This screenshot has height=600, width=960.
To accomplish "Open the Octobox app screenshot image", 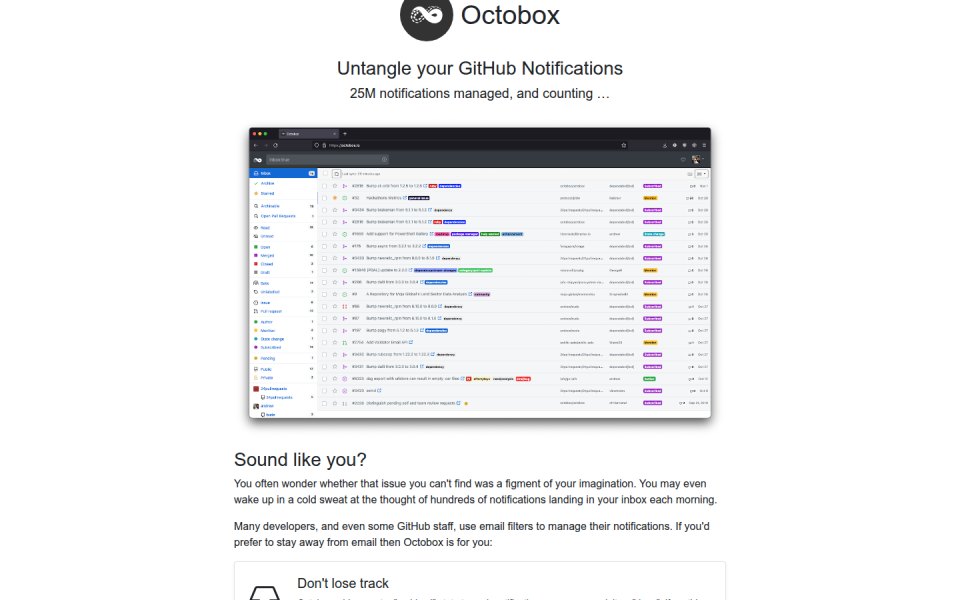I will coord(480,273).
